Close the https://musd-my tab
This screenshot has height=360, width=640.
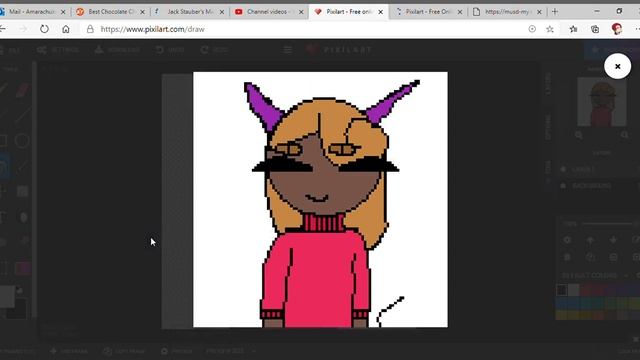coord(539,12)
